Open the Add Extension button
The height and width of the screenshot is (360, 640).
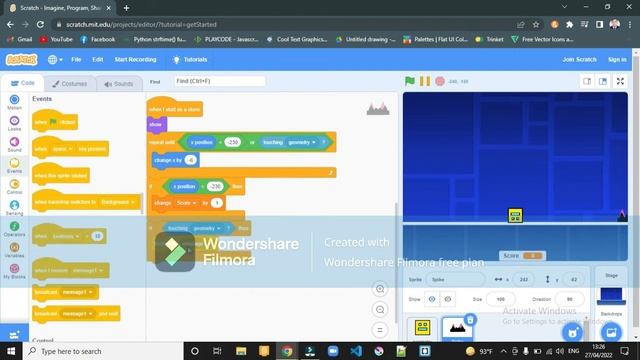(14, 334)
